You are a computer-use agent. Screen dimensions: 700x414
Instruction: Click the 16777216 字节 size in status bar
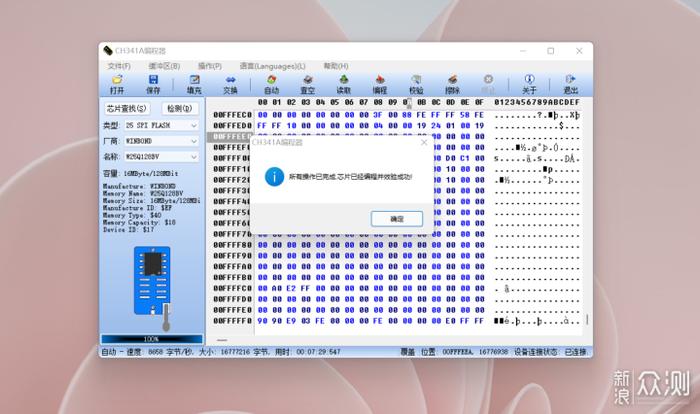[245, 352]
